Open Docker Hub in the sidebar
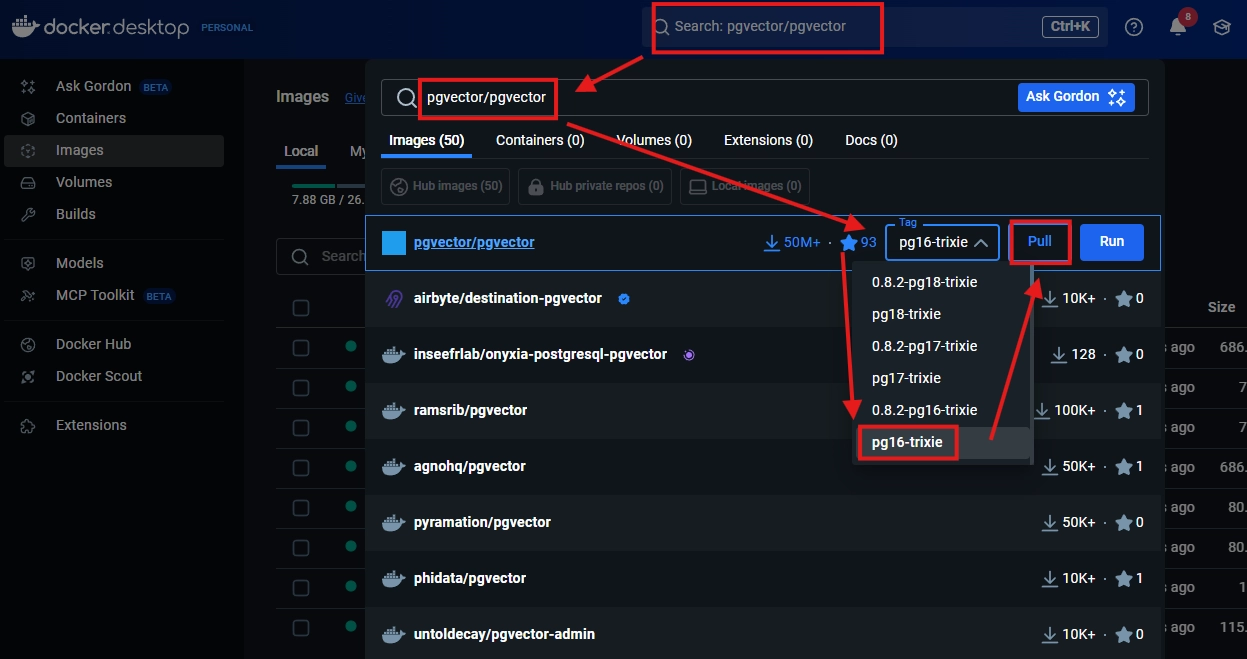Image resolution: width=1247 pixels, height=659 pixels. click(x=112, y=344)
